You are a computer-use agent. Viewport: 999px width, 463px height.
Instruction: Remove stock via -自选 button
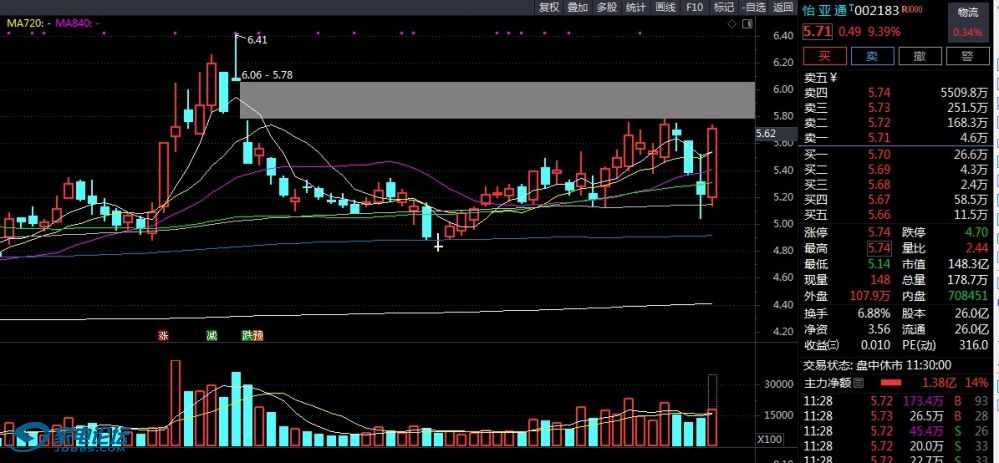pyautogui.click(x=754, y=7)
